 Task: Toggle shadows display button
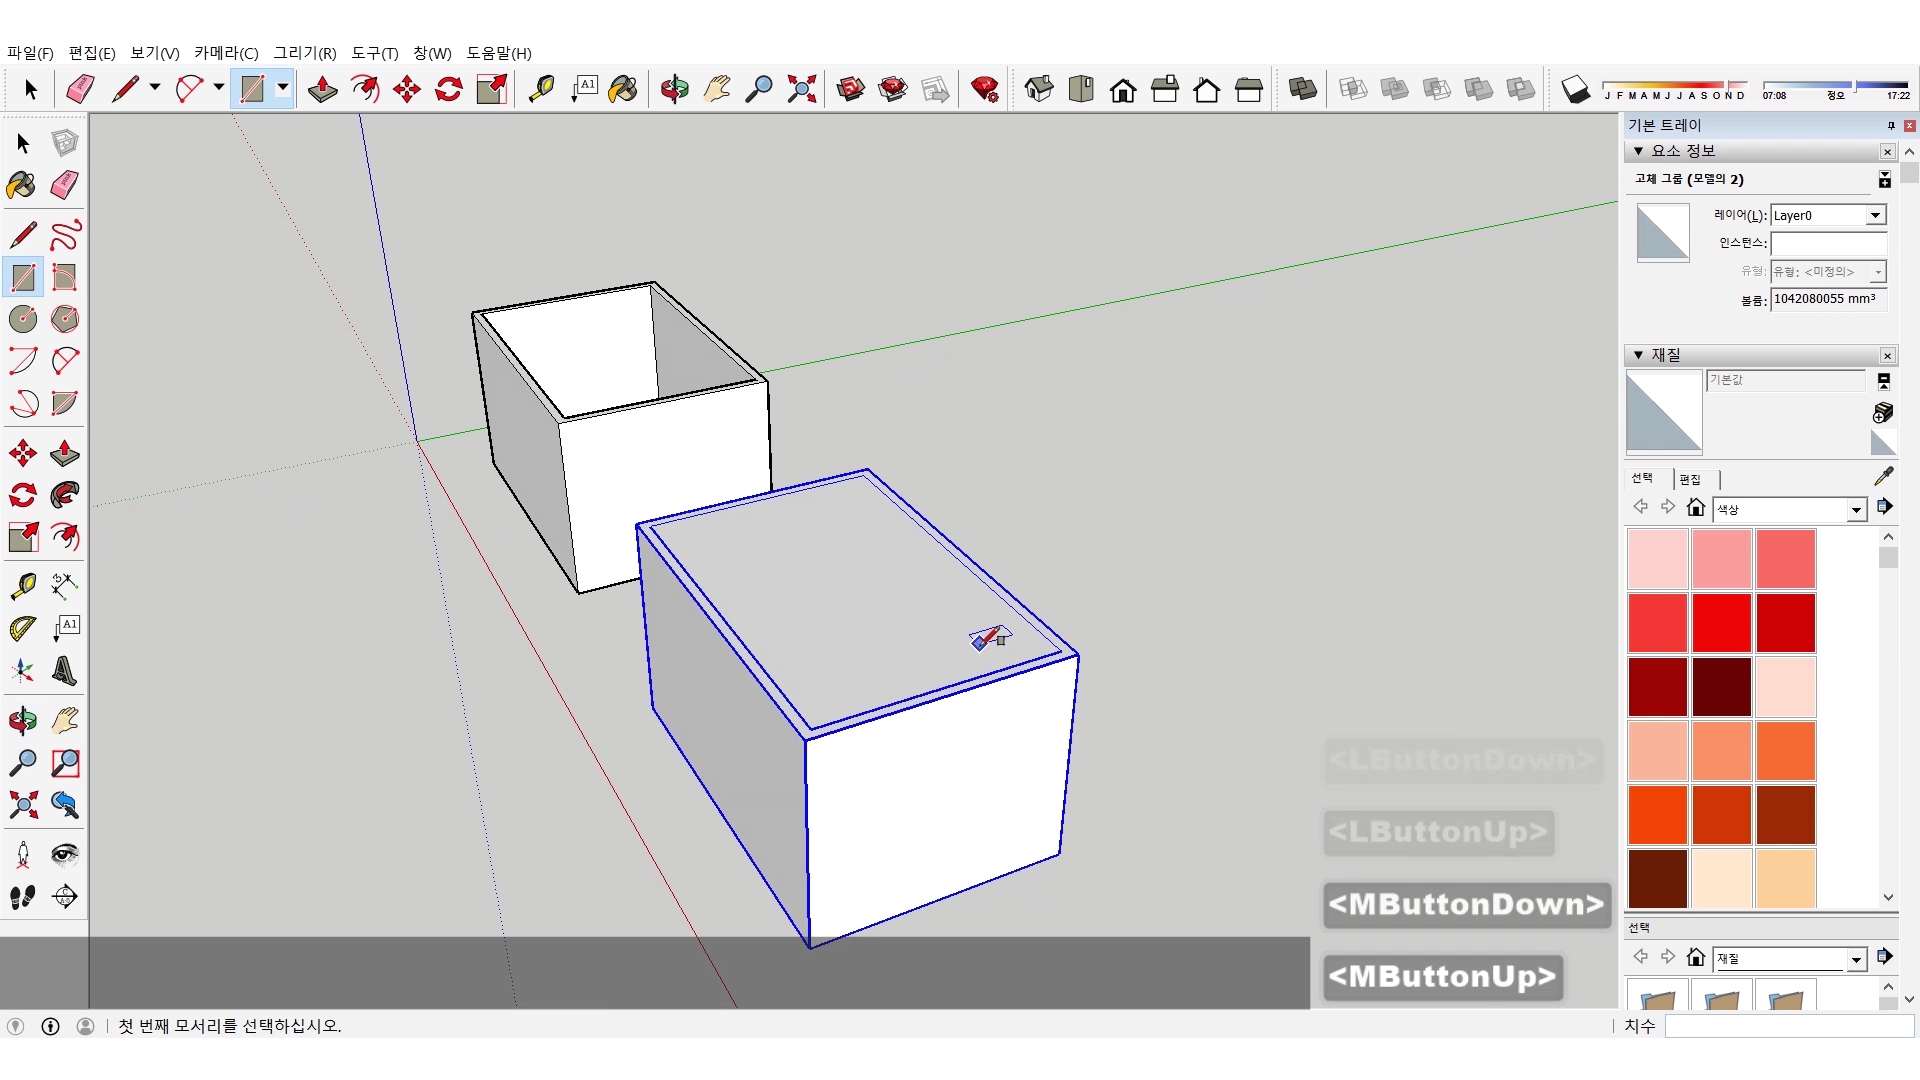coord(1575,89)
